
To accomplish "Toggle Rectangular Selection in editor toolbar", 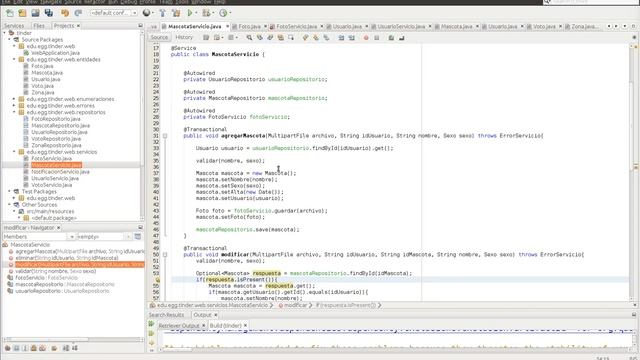I will (x=291, y=38).
